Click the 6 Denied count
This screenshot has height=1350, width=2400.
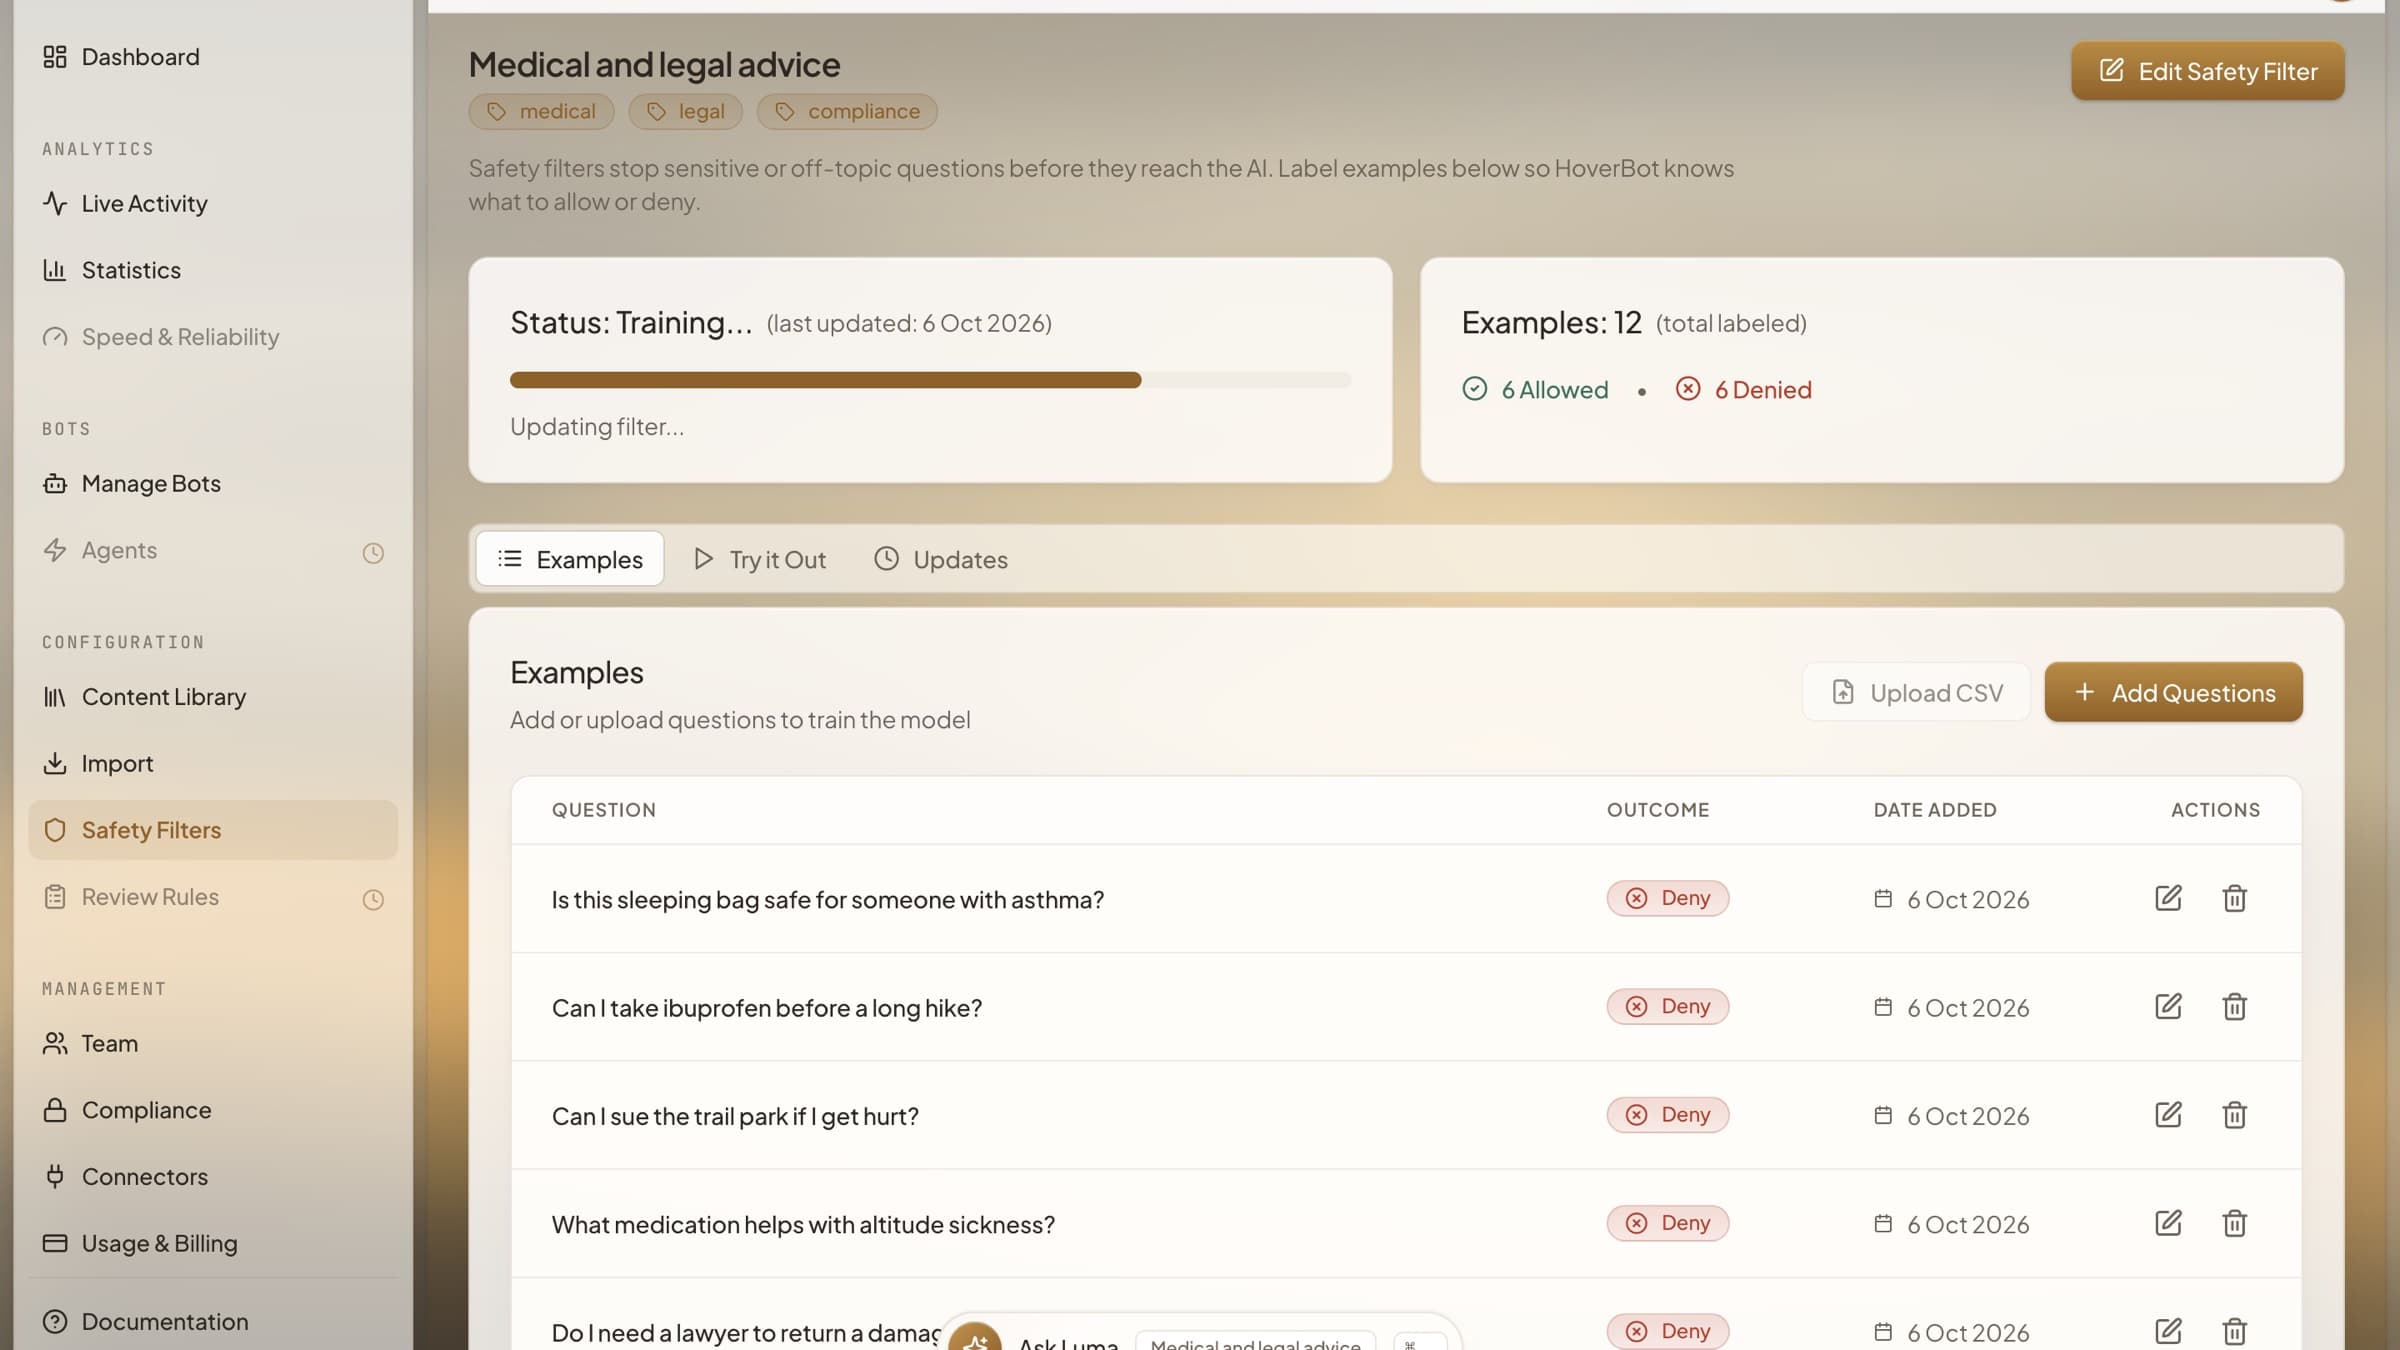[1744, 389]
